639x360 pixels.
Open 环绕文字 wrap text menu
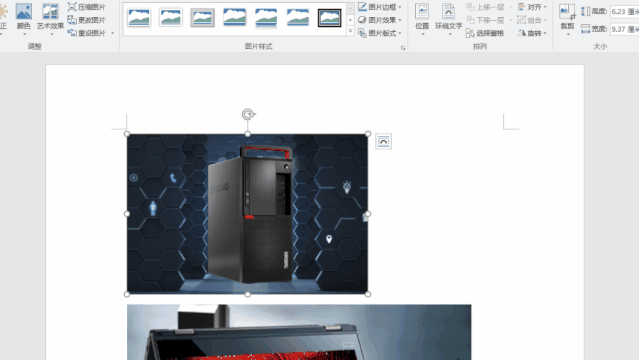(448, 18)
